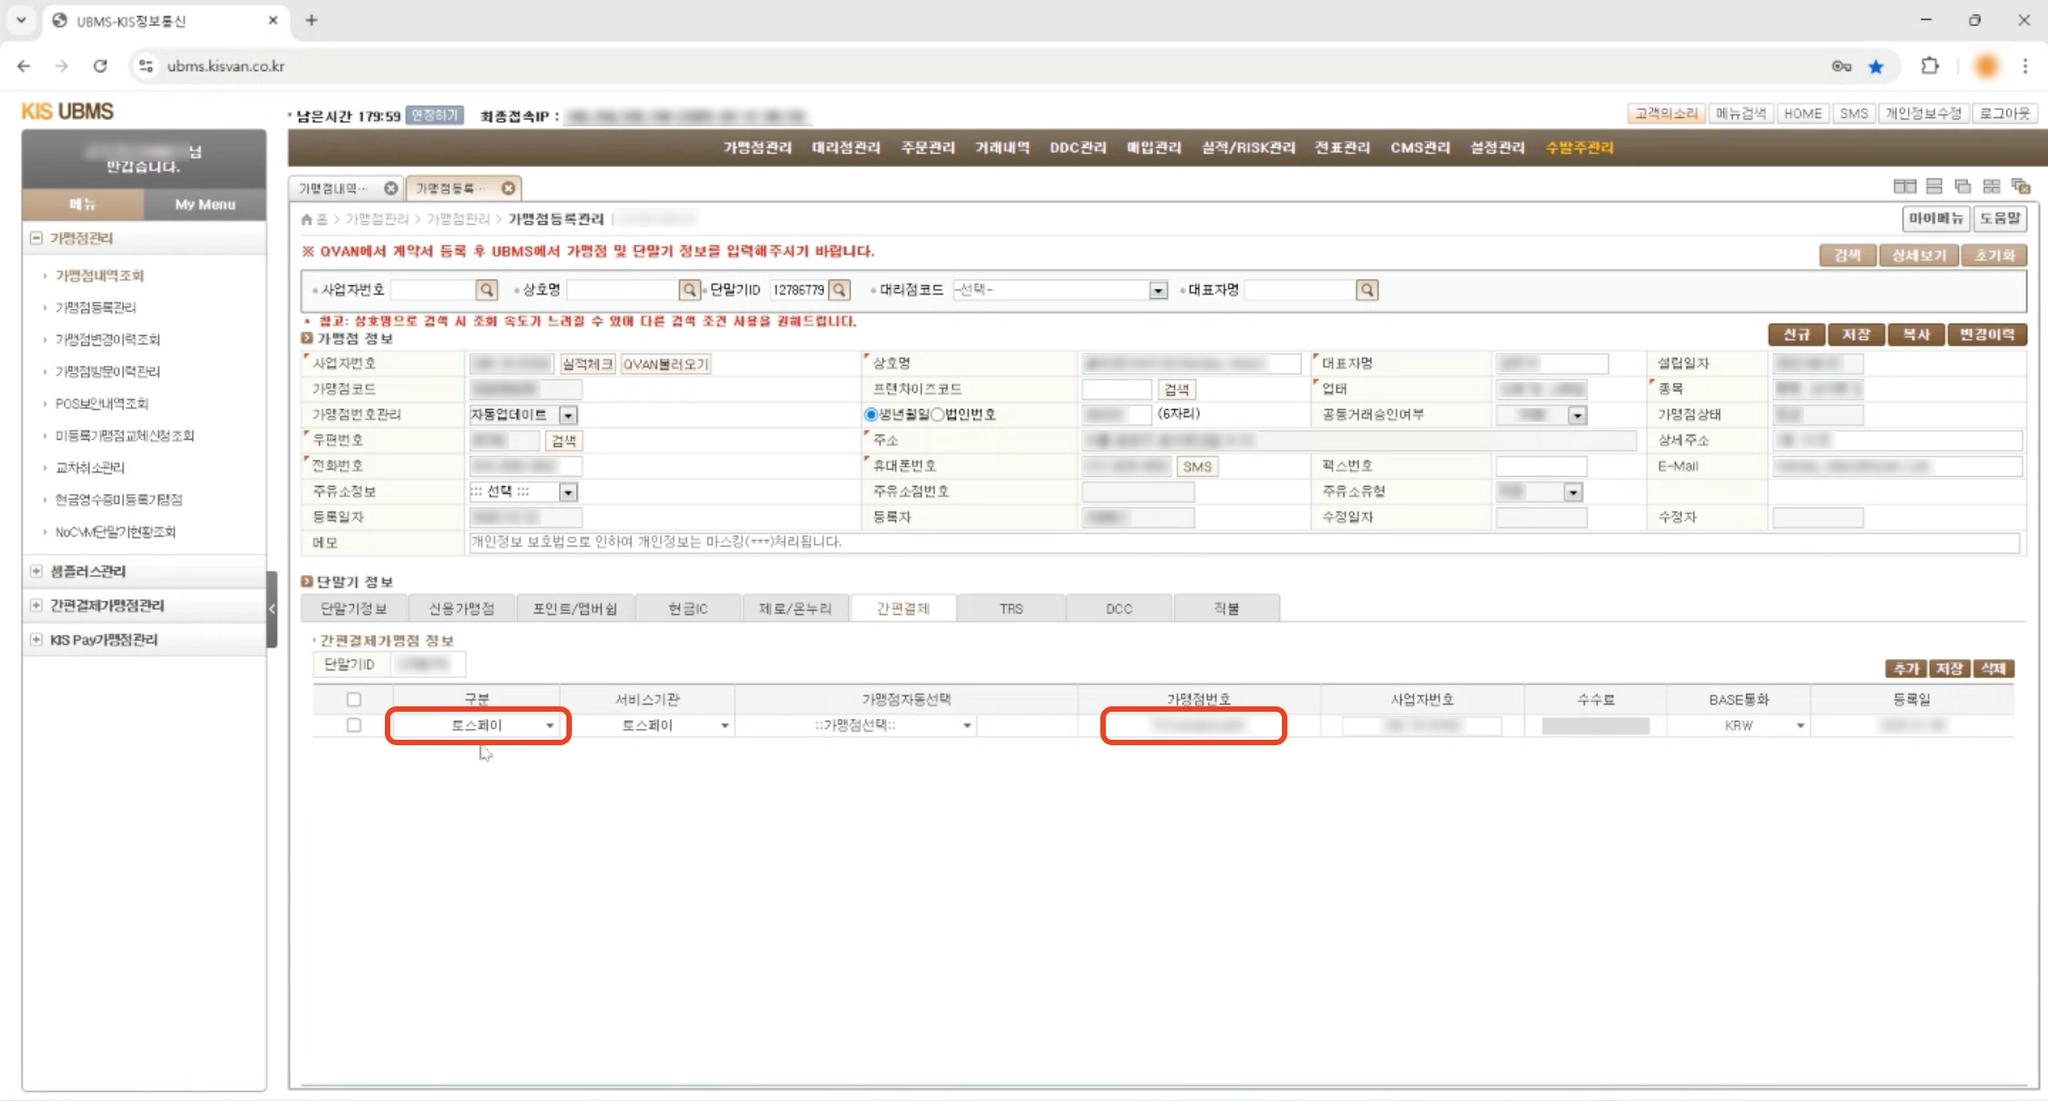Click the vertical split window layout icon
This screenshot has height=1101, width=2048.
pyautogui.click(x=1904, y=187)
